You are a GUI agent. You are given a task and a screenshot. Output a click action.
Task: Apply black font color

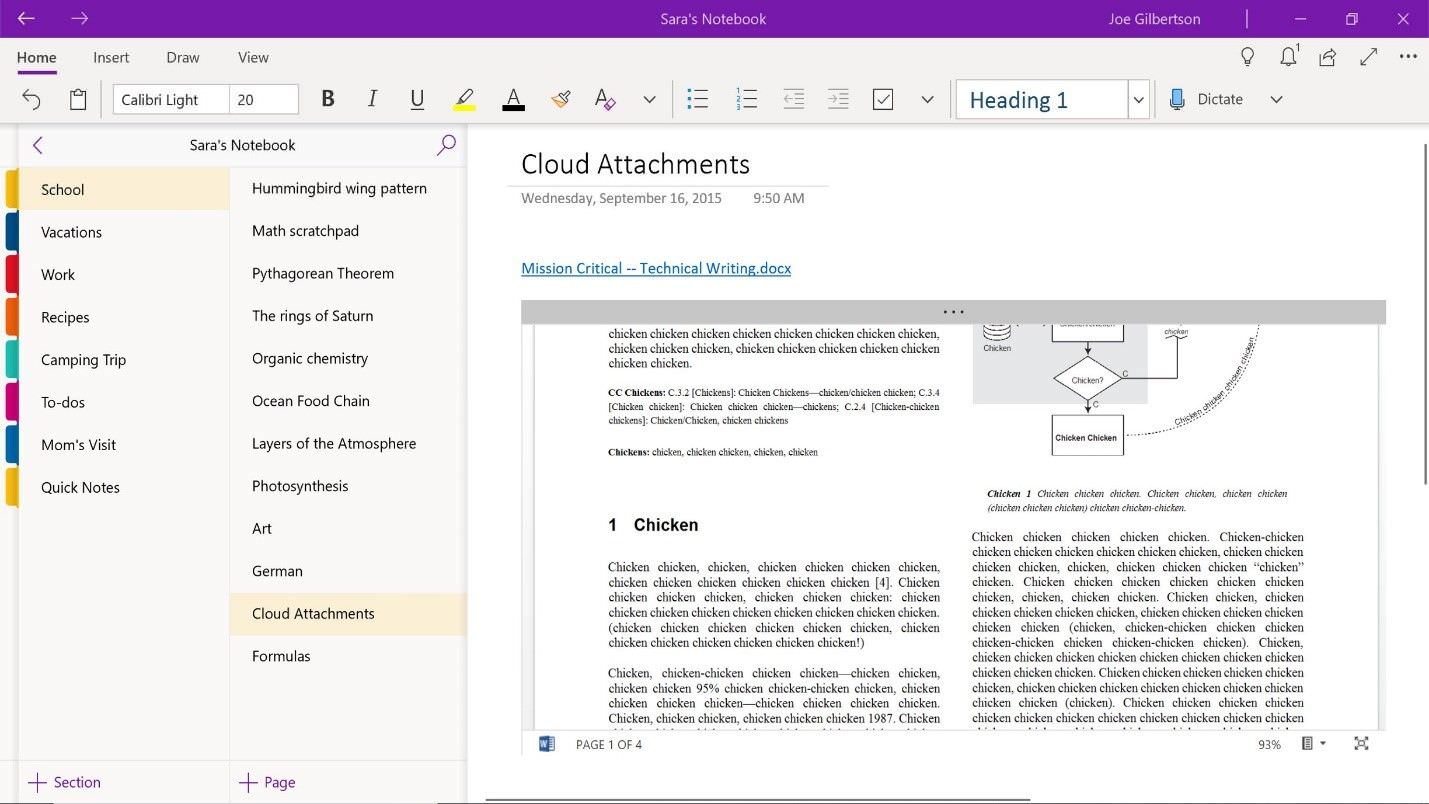pos(513,99)
